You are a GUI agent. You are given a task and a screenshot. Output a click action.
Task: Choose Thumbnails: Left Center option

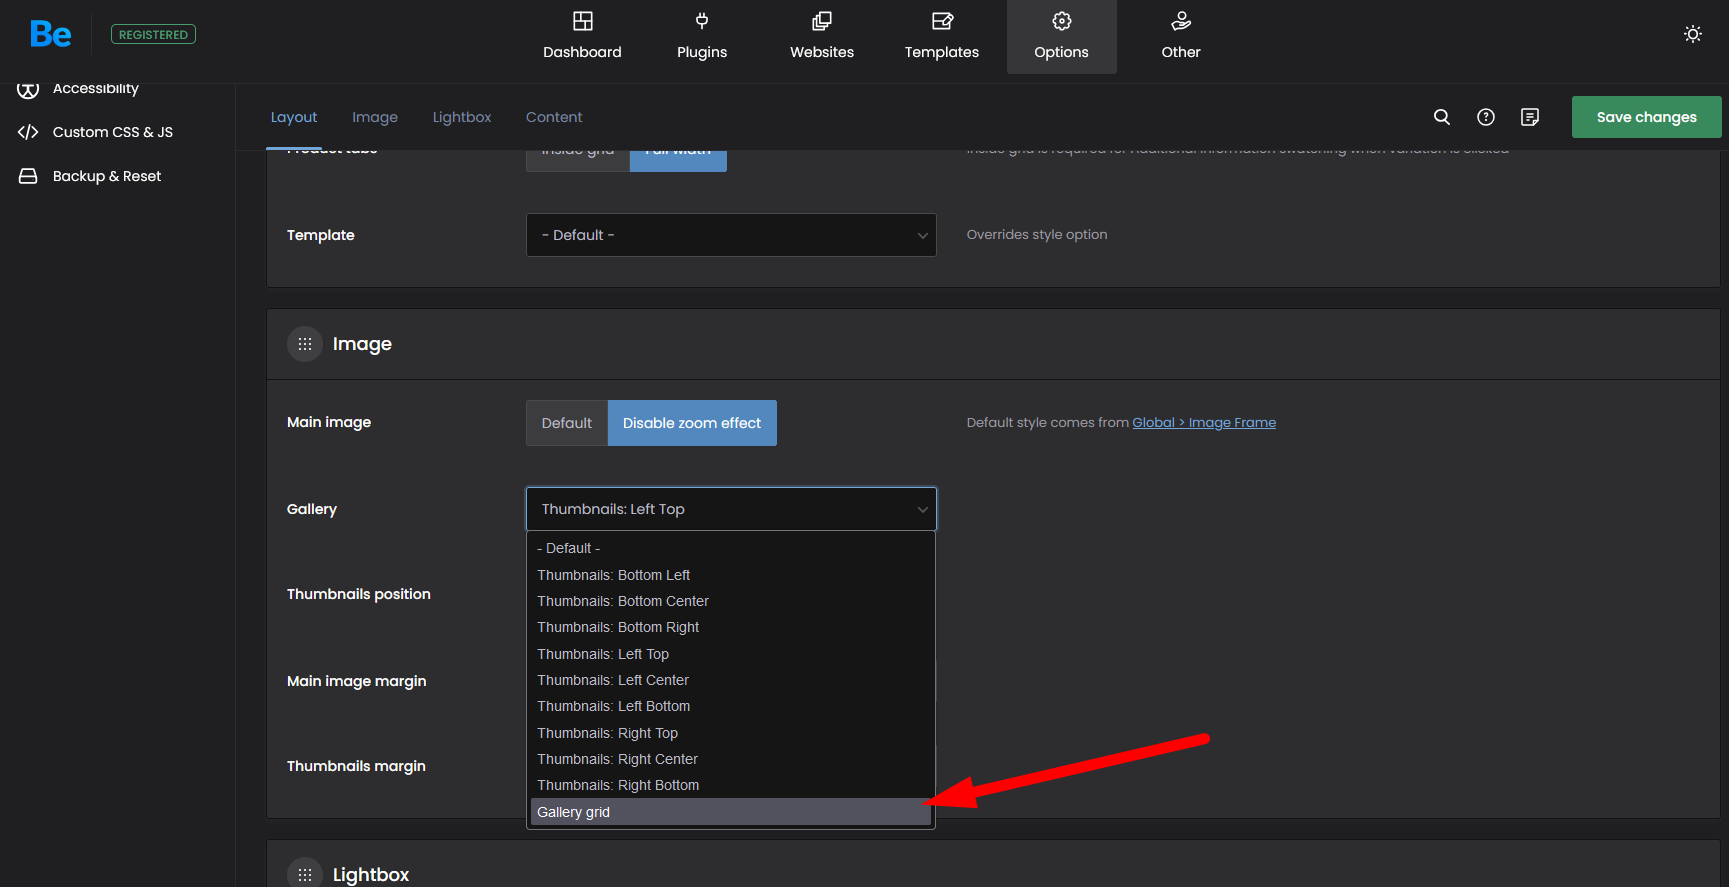[x=731, y=680]
